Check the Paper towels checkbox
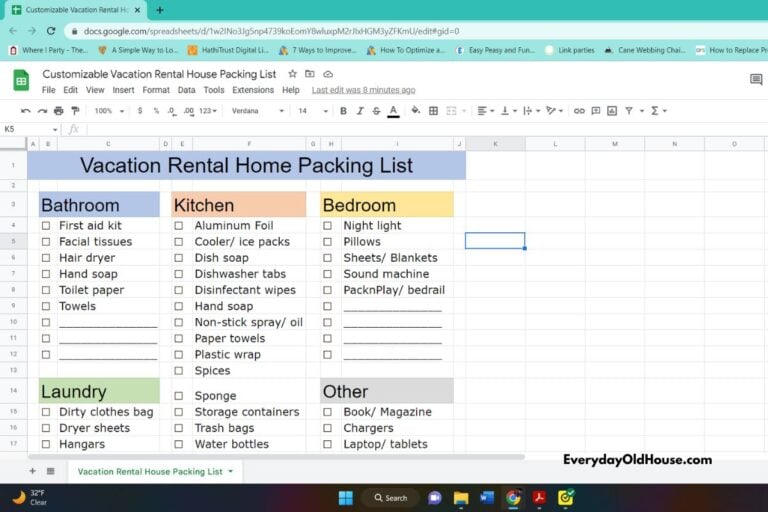Image resolution: width=768 pixels, height=512 pixels. [x=179, y=339]
